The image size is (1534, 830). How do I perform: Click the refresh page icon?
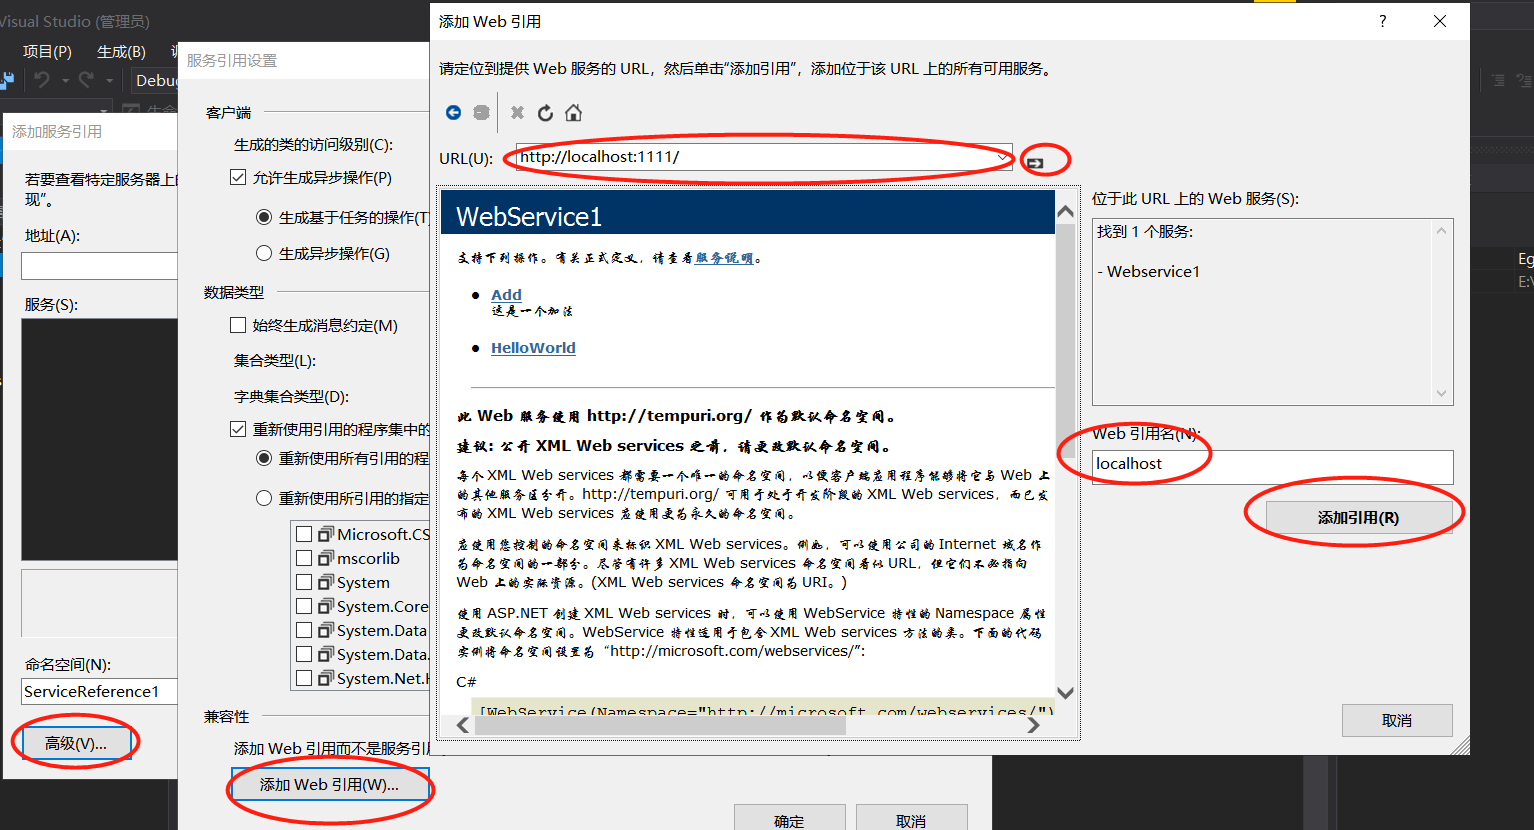click(545, 113)
